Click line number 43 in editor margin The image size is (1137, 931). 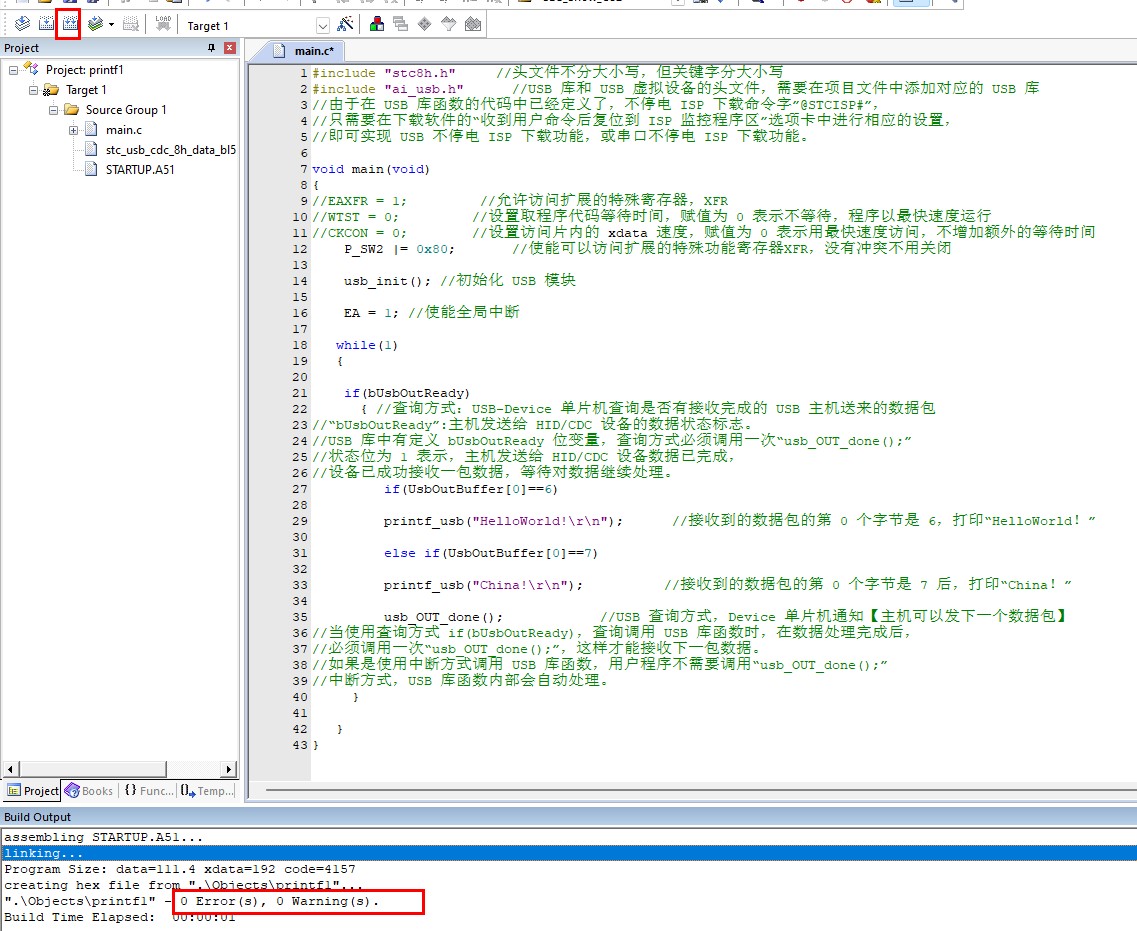point(299,745)
